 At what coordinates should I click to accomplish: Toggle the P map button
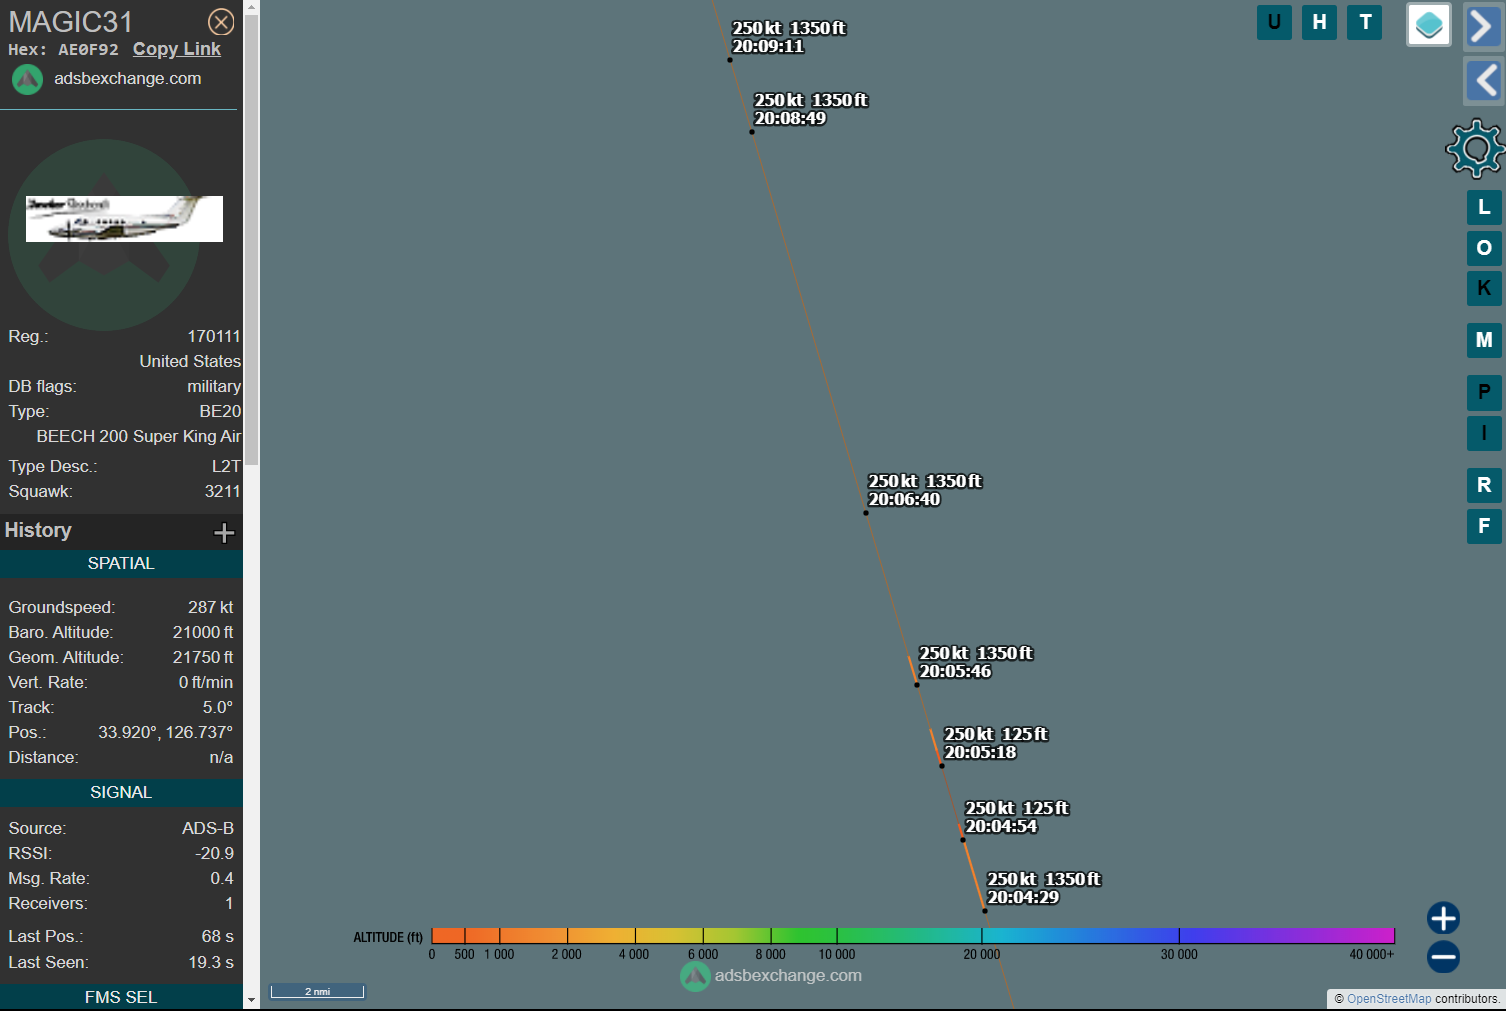coord(1484,392)
